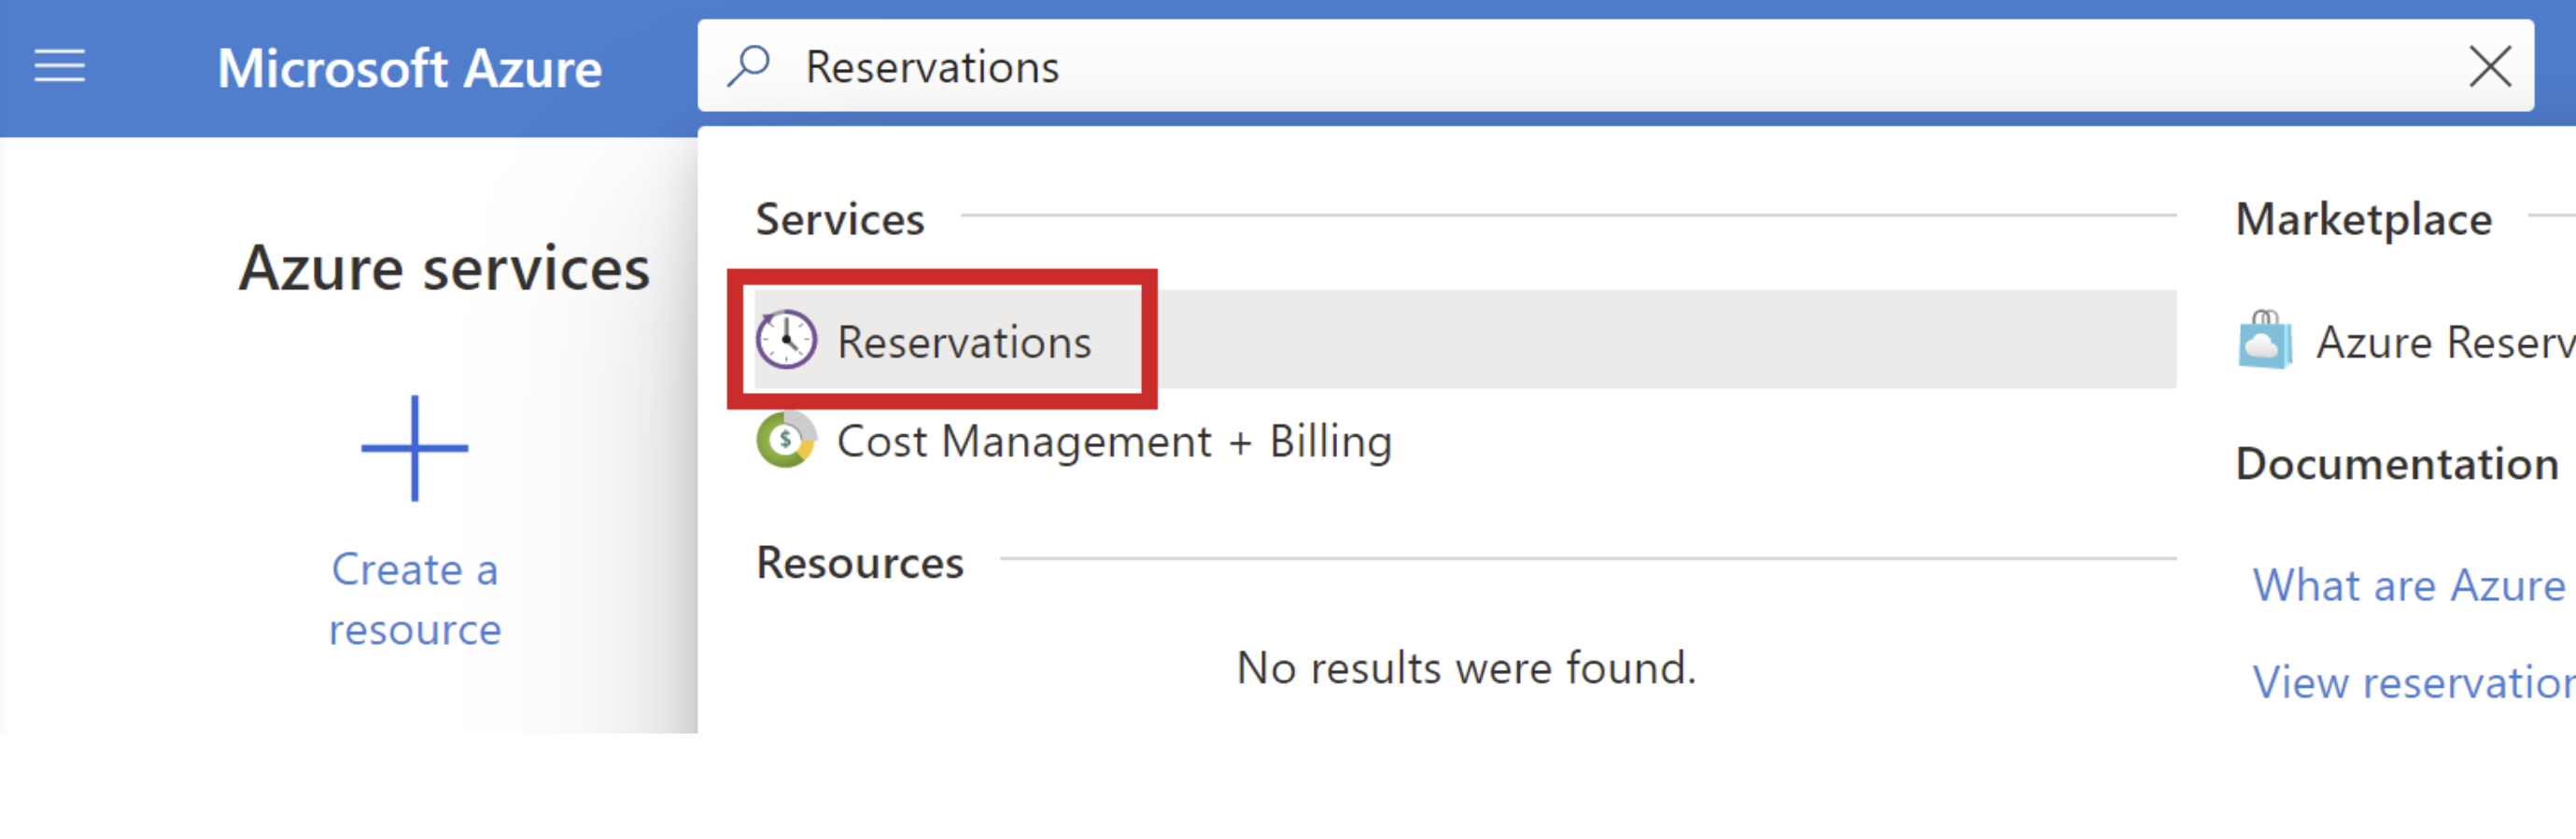Expand the Resources section

coord(860,562)
